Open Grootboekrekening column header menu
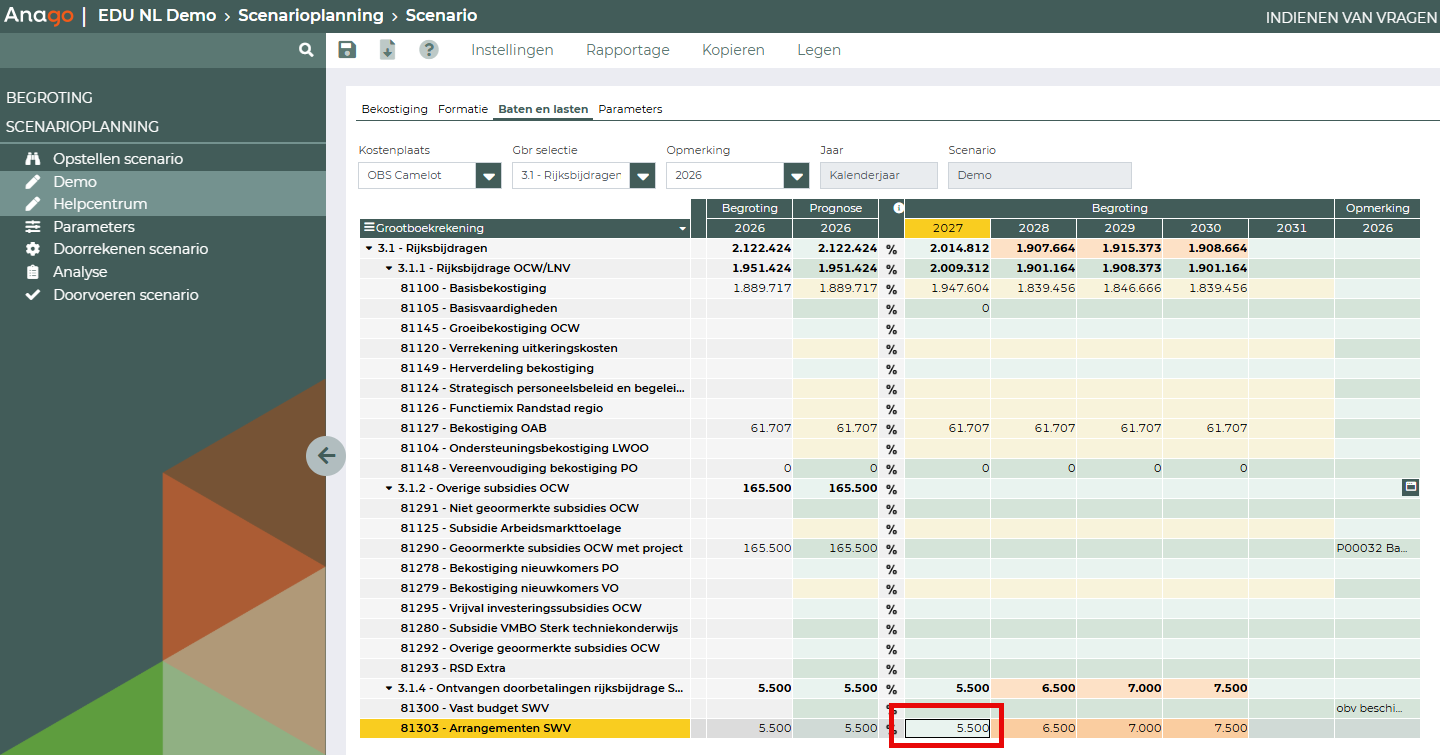 pyautogui.click(x=683, y=228)
